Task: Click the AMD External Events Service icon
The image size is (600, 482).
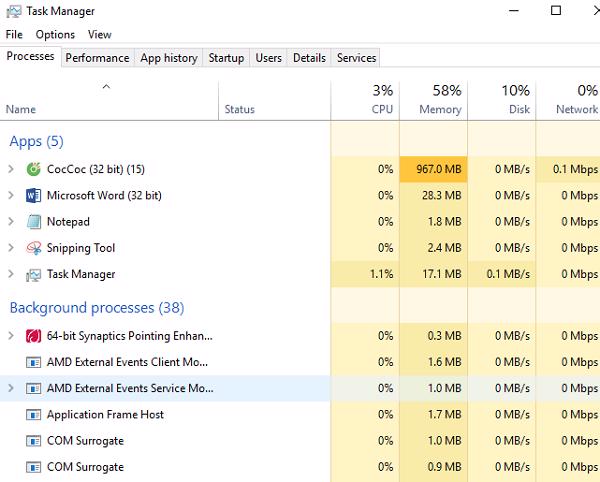Action: (x=33, y=389)
